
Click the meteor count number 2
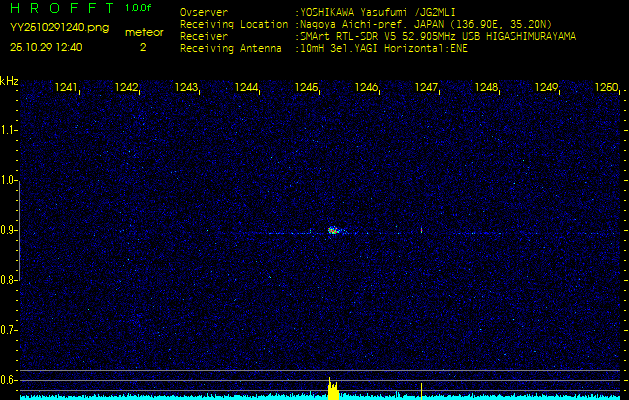(143, 46)
